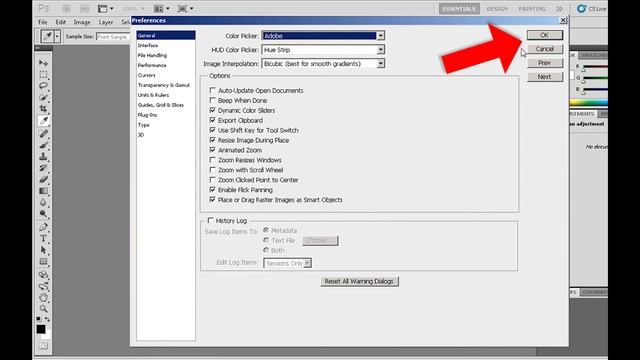Image resolution: width=640 pixels, height=360 pixels.
Task: Select the Hand tool
Action: point(43,297)
